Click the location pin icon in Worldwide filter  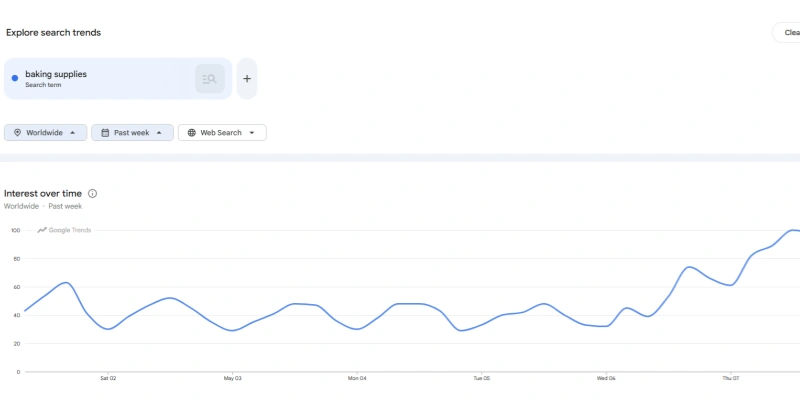(x=17, y=133)
